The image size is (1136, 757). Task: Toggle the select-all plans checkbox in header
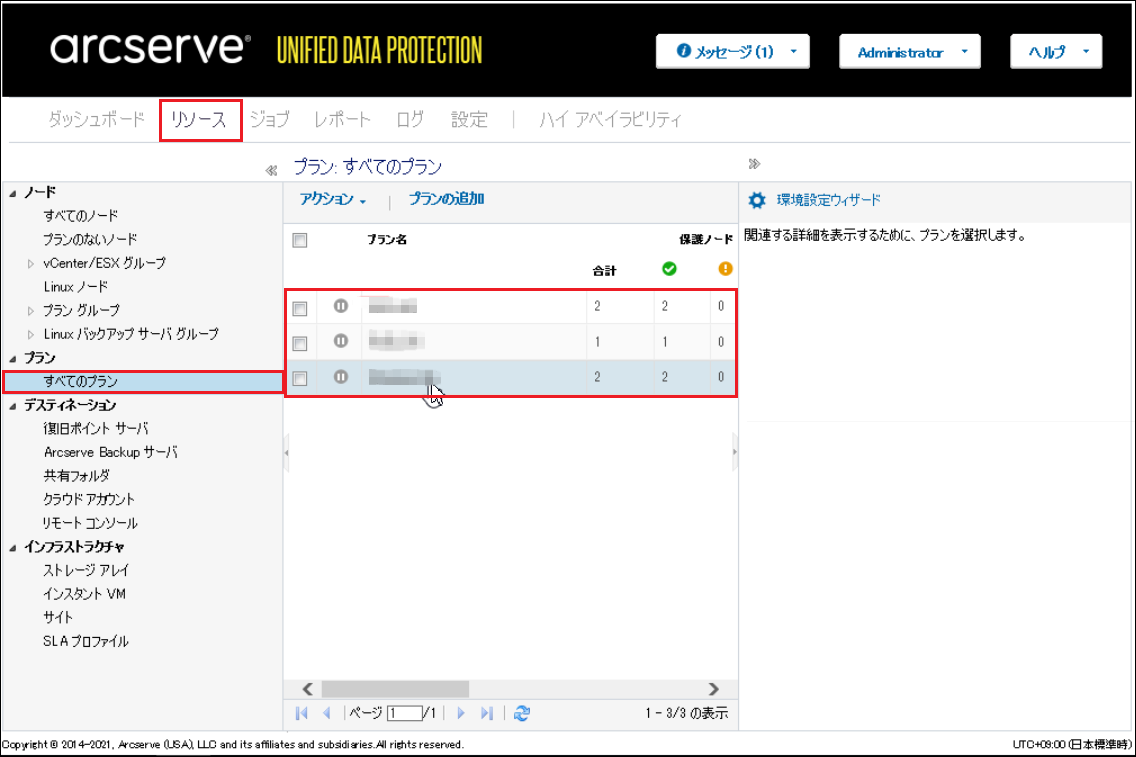[300, 241]
